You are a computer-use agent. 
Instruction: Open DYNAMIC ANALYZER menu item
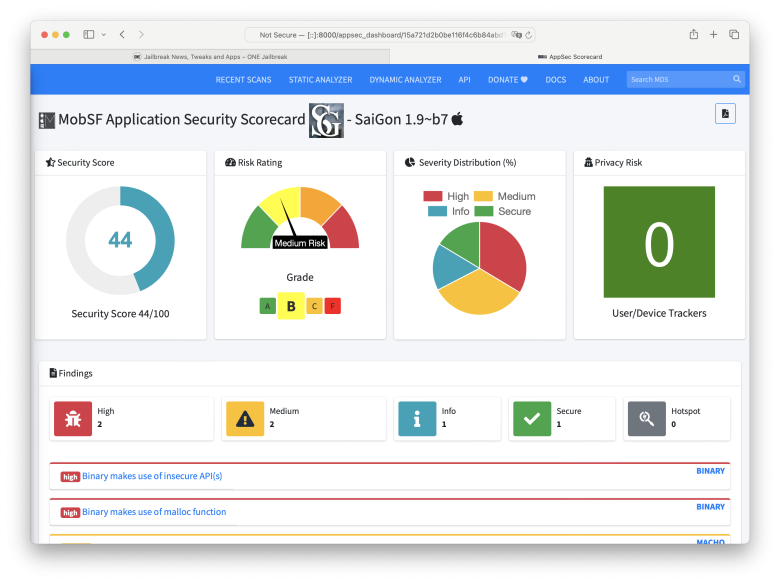pos(405,80)
